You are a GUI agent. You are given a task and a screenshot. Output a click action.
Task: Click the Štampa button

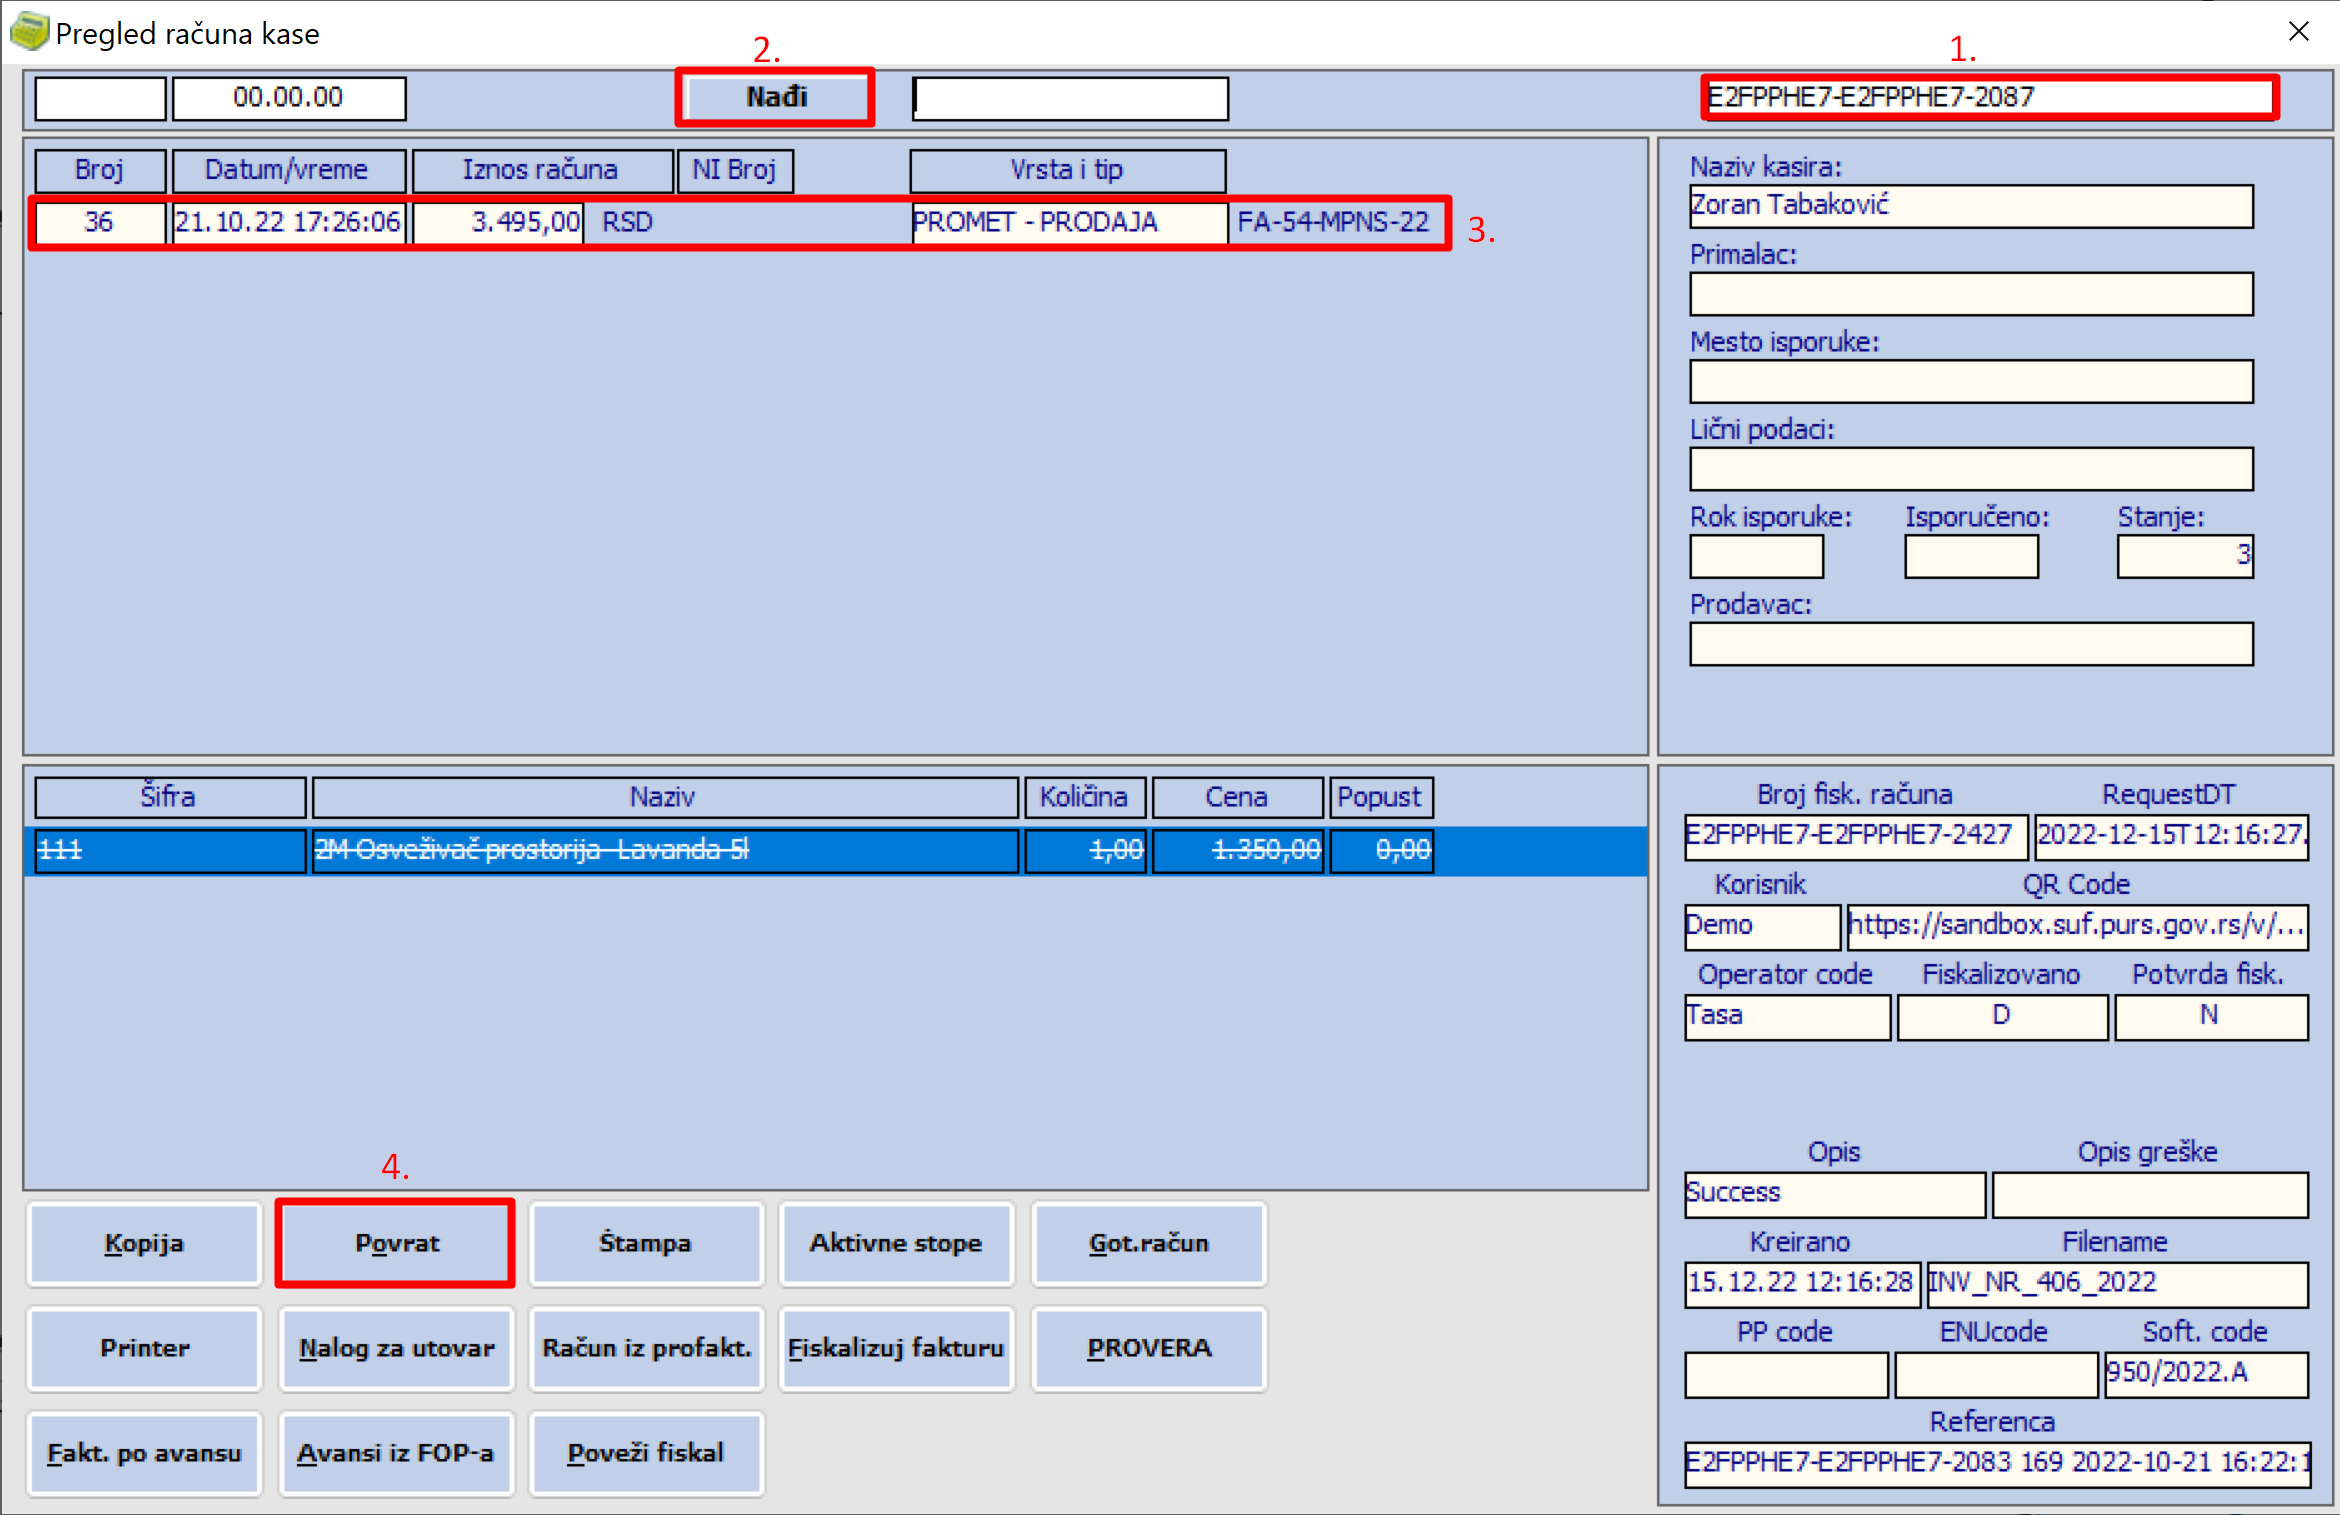(645, 1243)
